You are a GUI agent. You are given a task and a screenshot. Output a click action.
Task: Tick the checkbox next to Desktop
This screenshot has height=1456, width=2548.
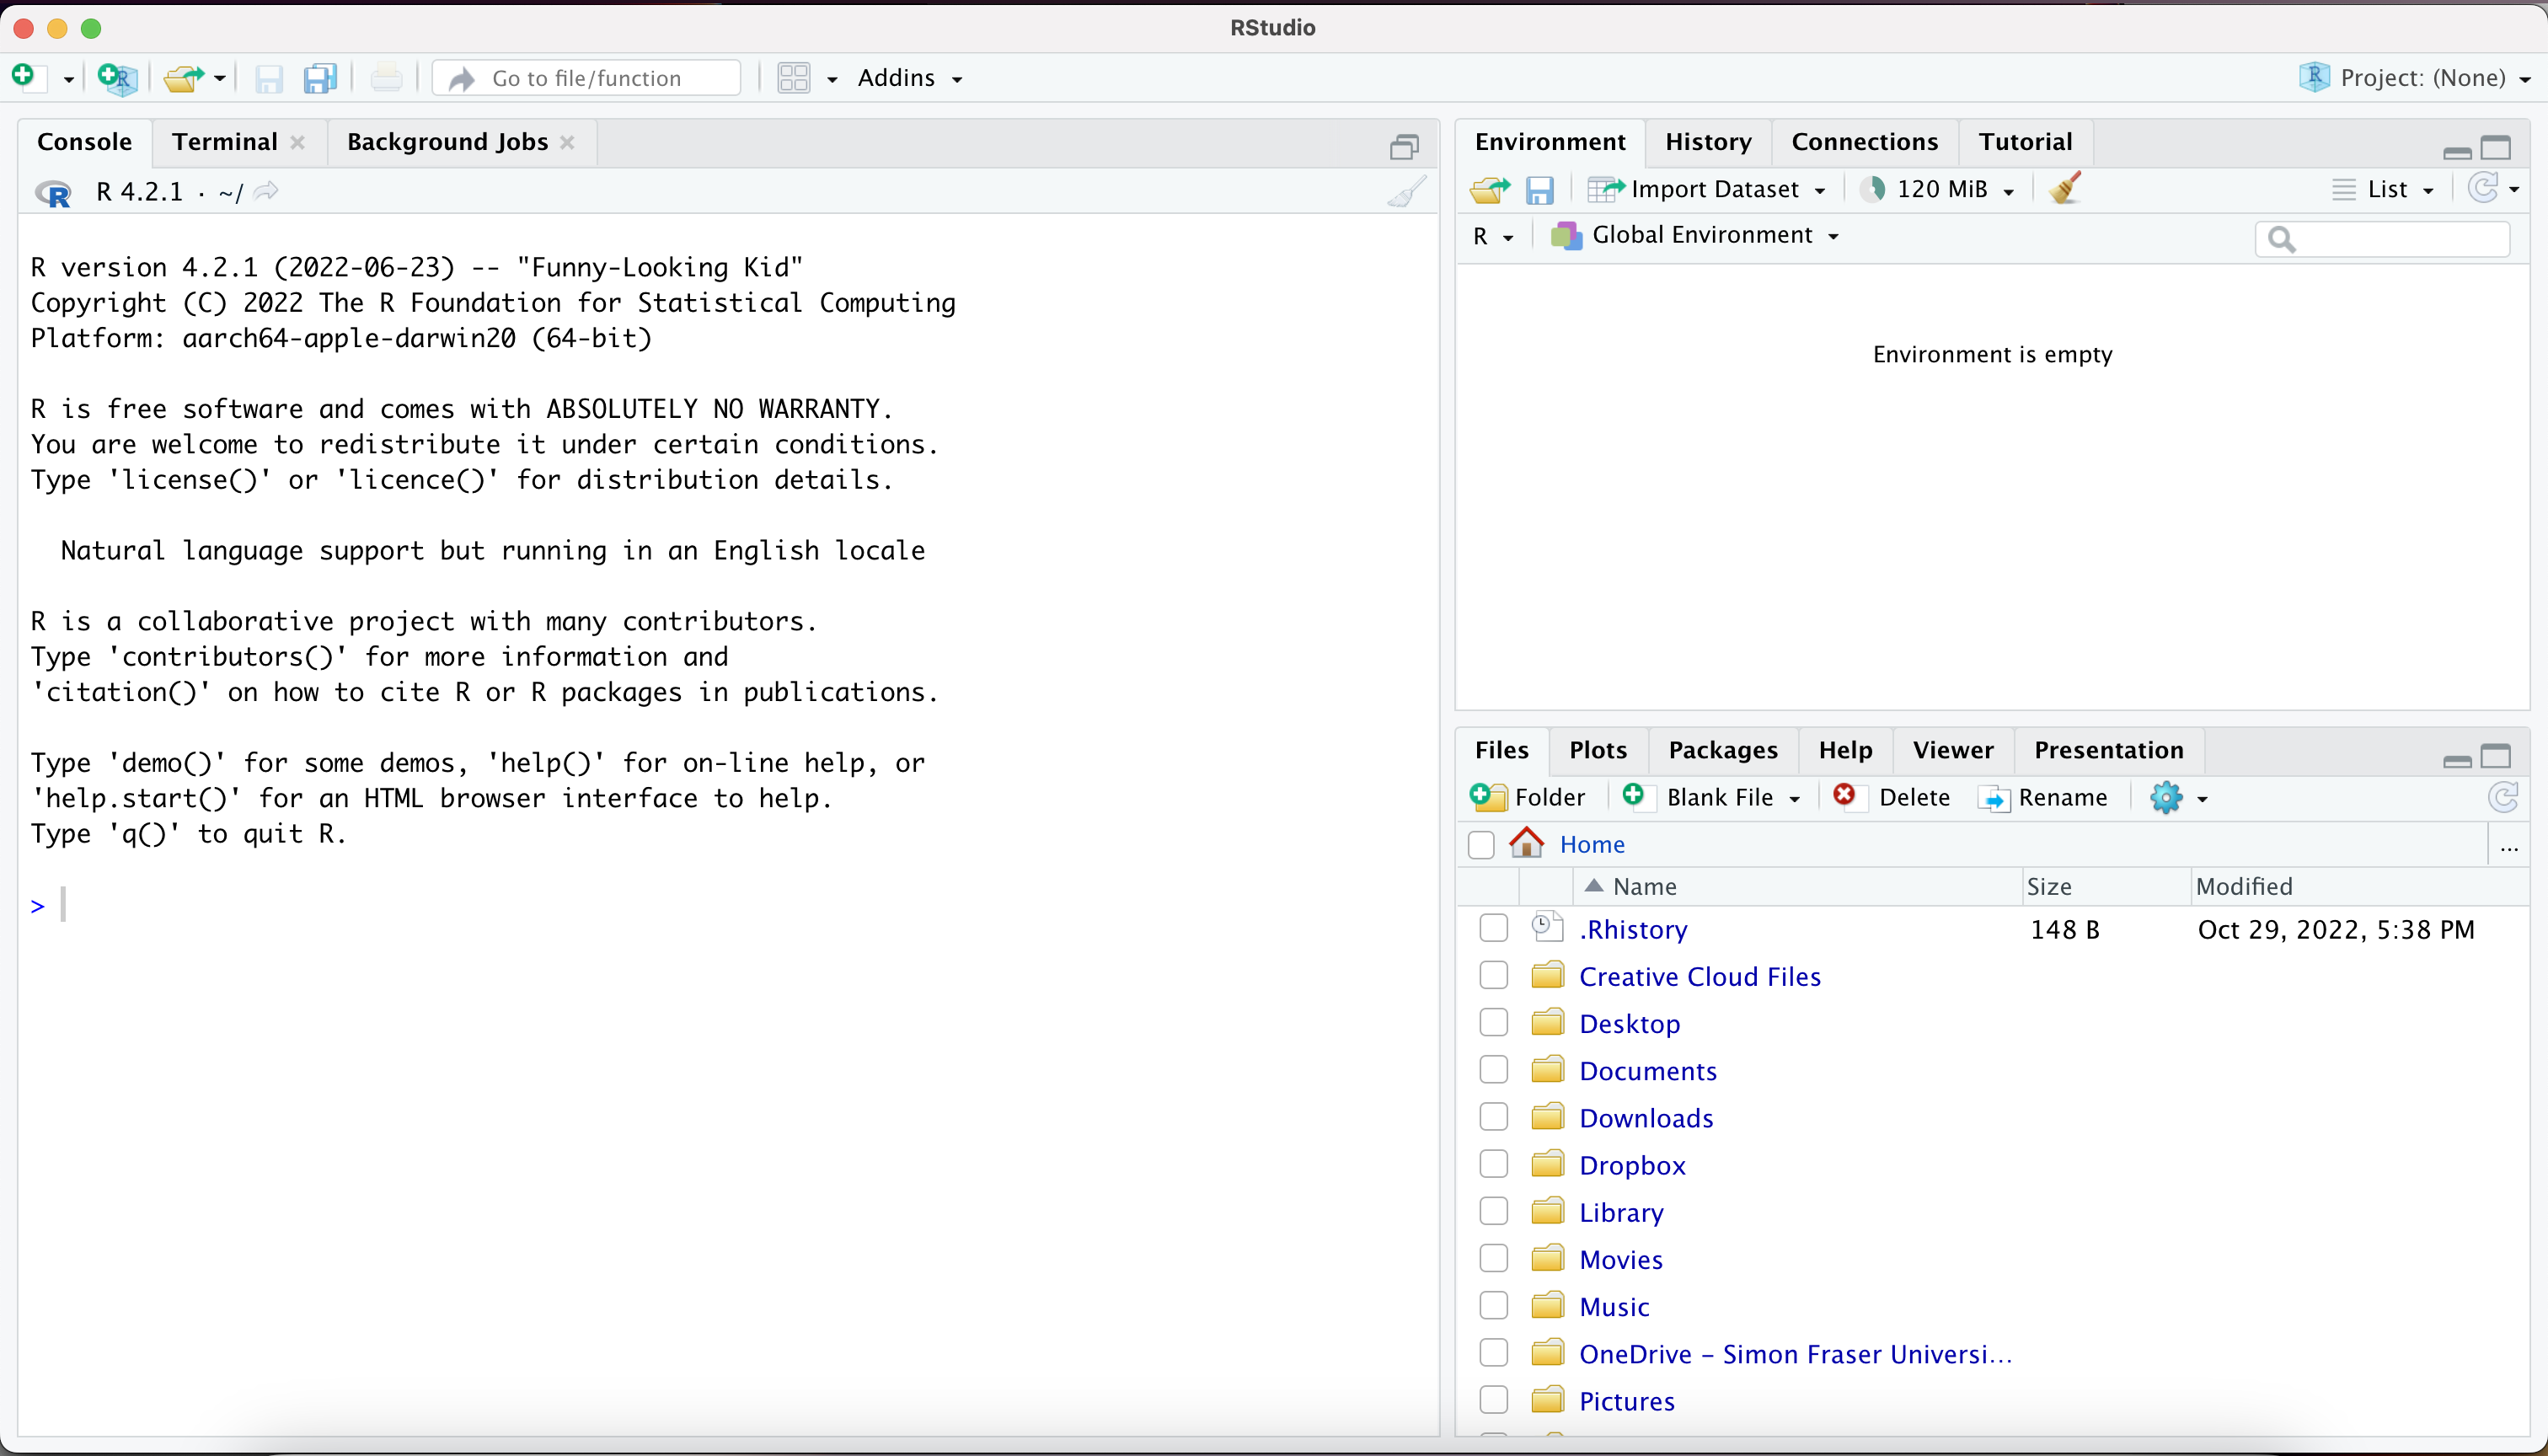click(x=1493, y=1023)
